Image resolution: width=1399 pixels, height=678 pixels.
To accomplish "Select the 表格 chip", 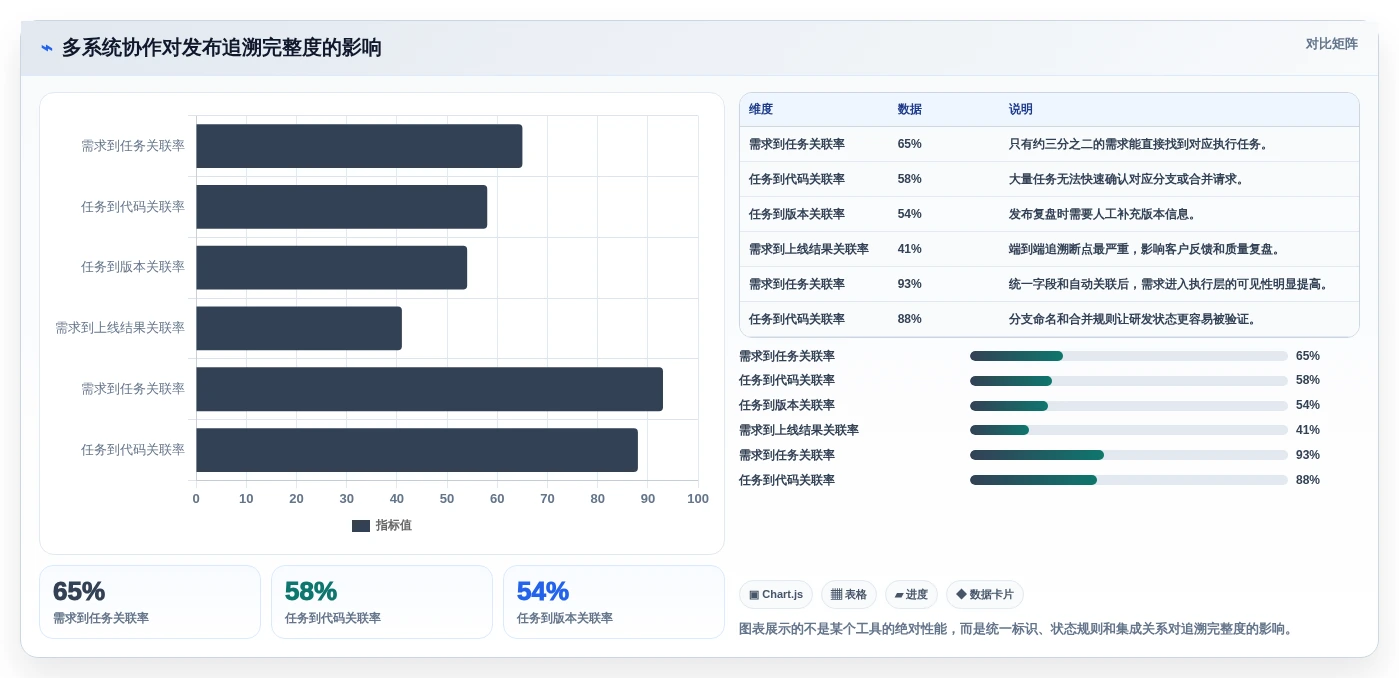I will (x=849, y=594).
